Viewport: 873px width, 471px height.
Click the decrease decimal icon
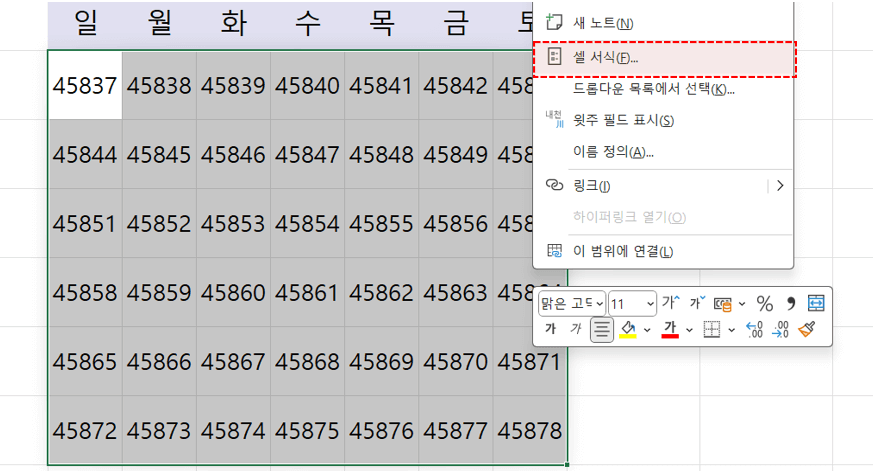pos(780,329)
